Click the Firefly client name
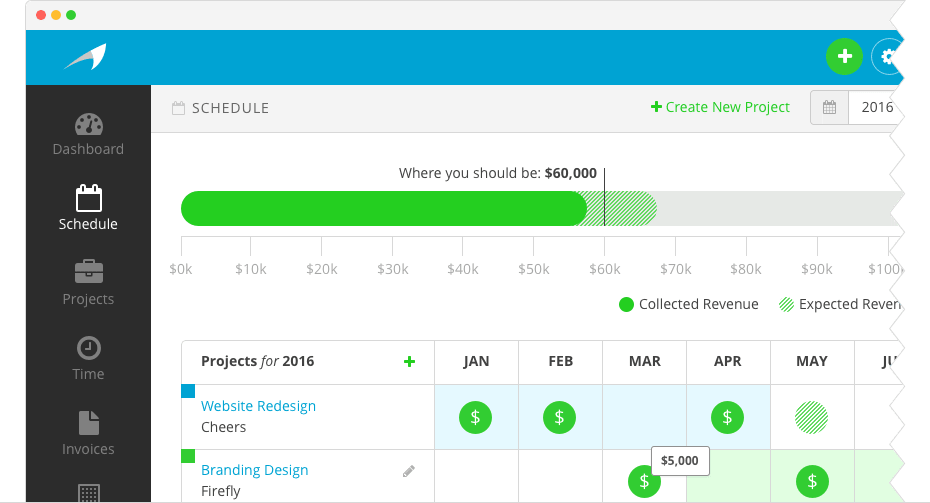930x503 pixels. 221,491
